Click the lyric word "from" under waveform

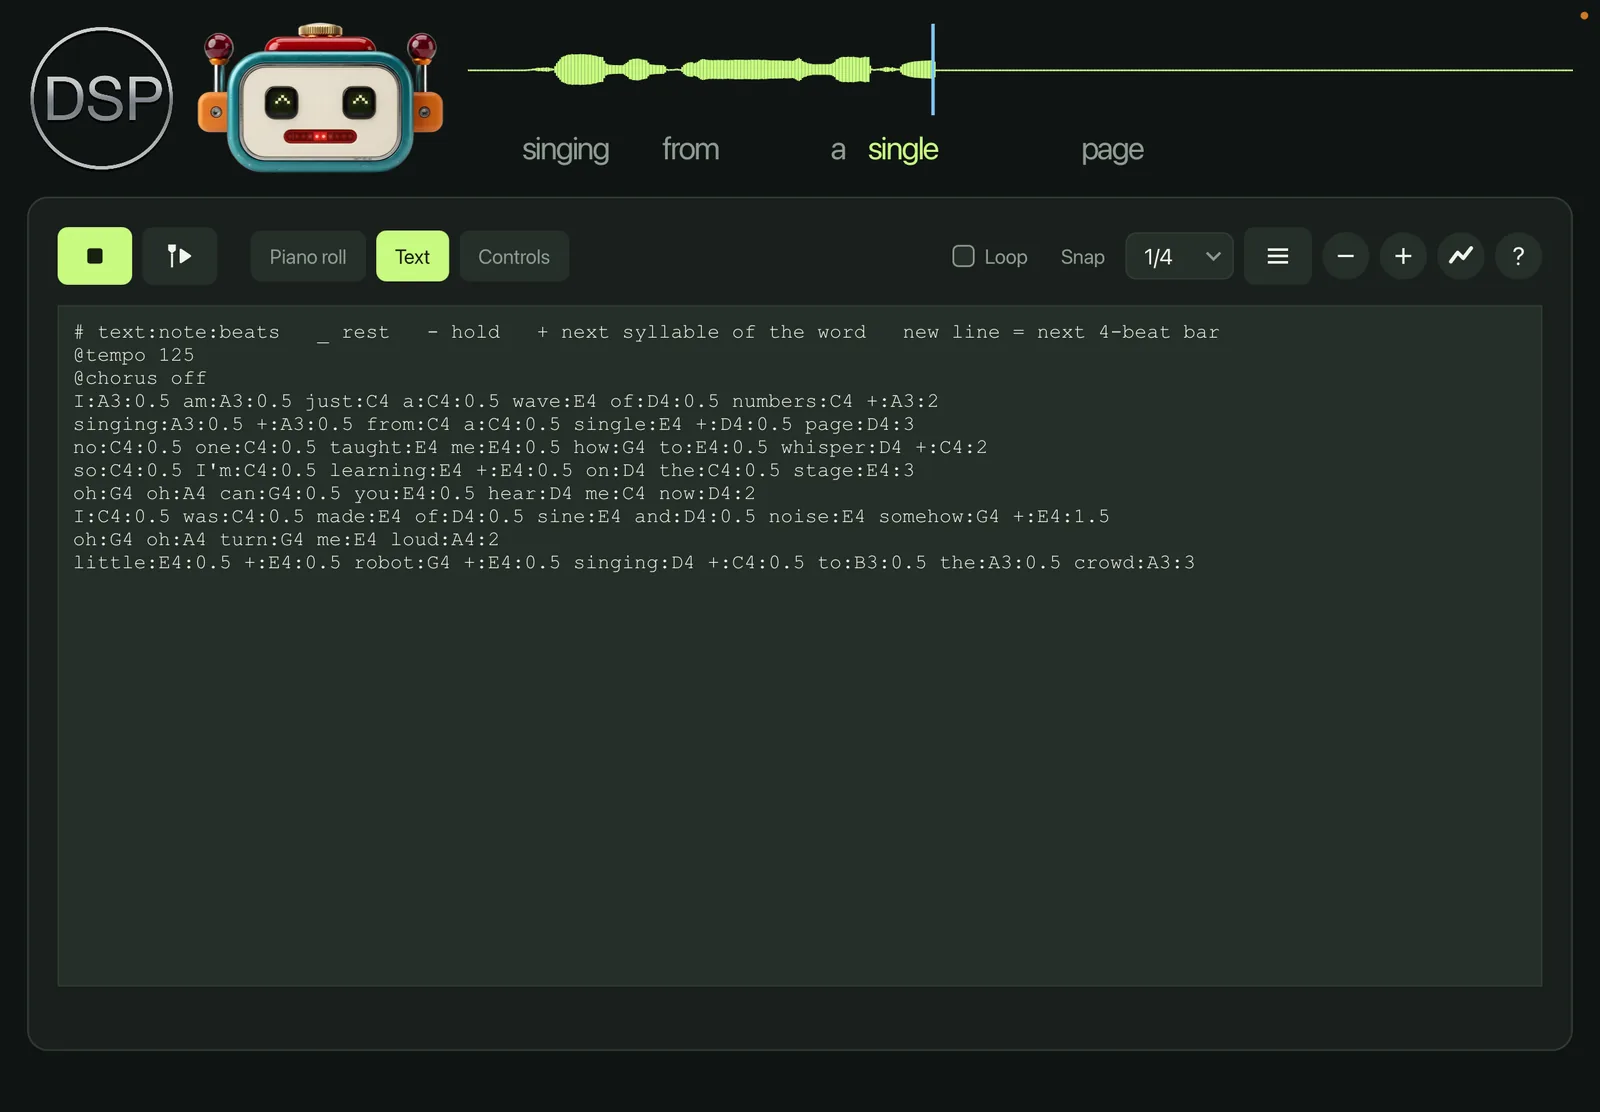pos(690,149)
